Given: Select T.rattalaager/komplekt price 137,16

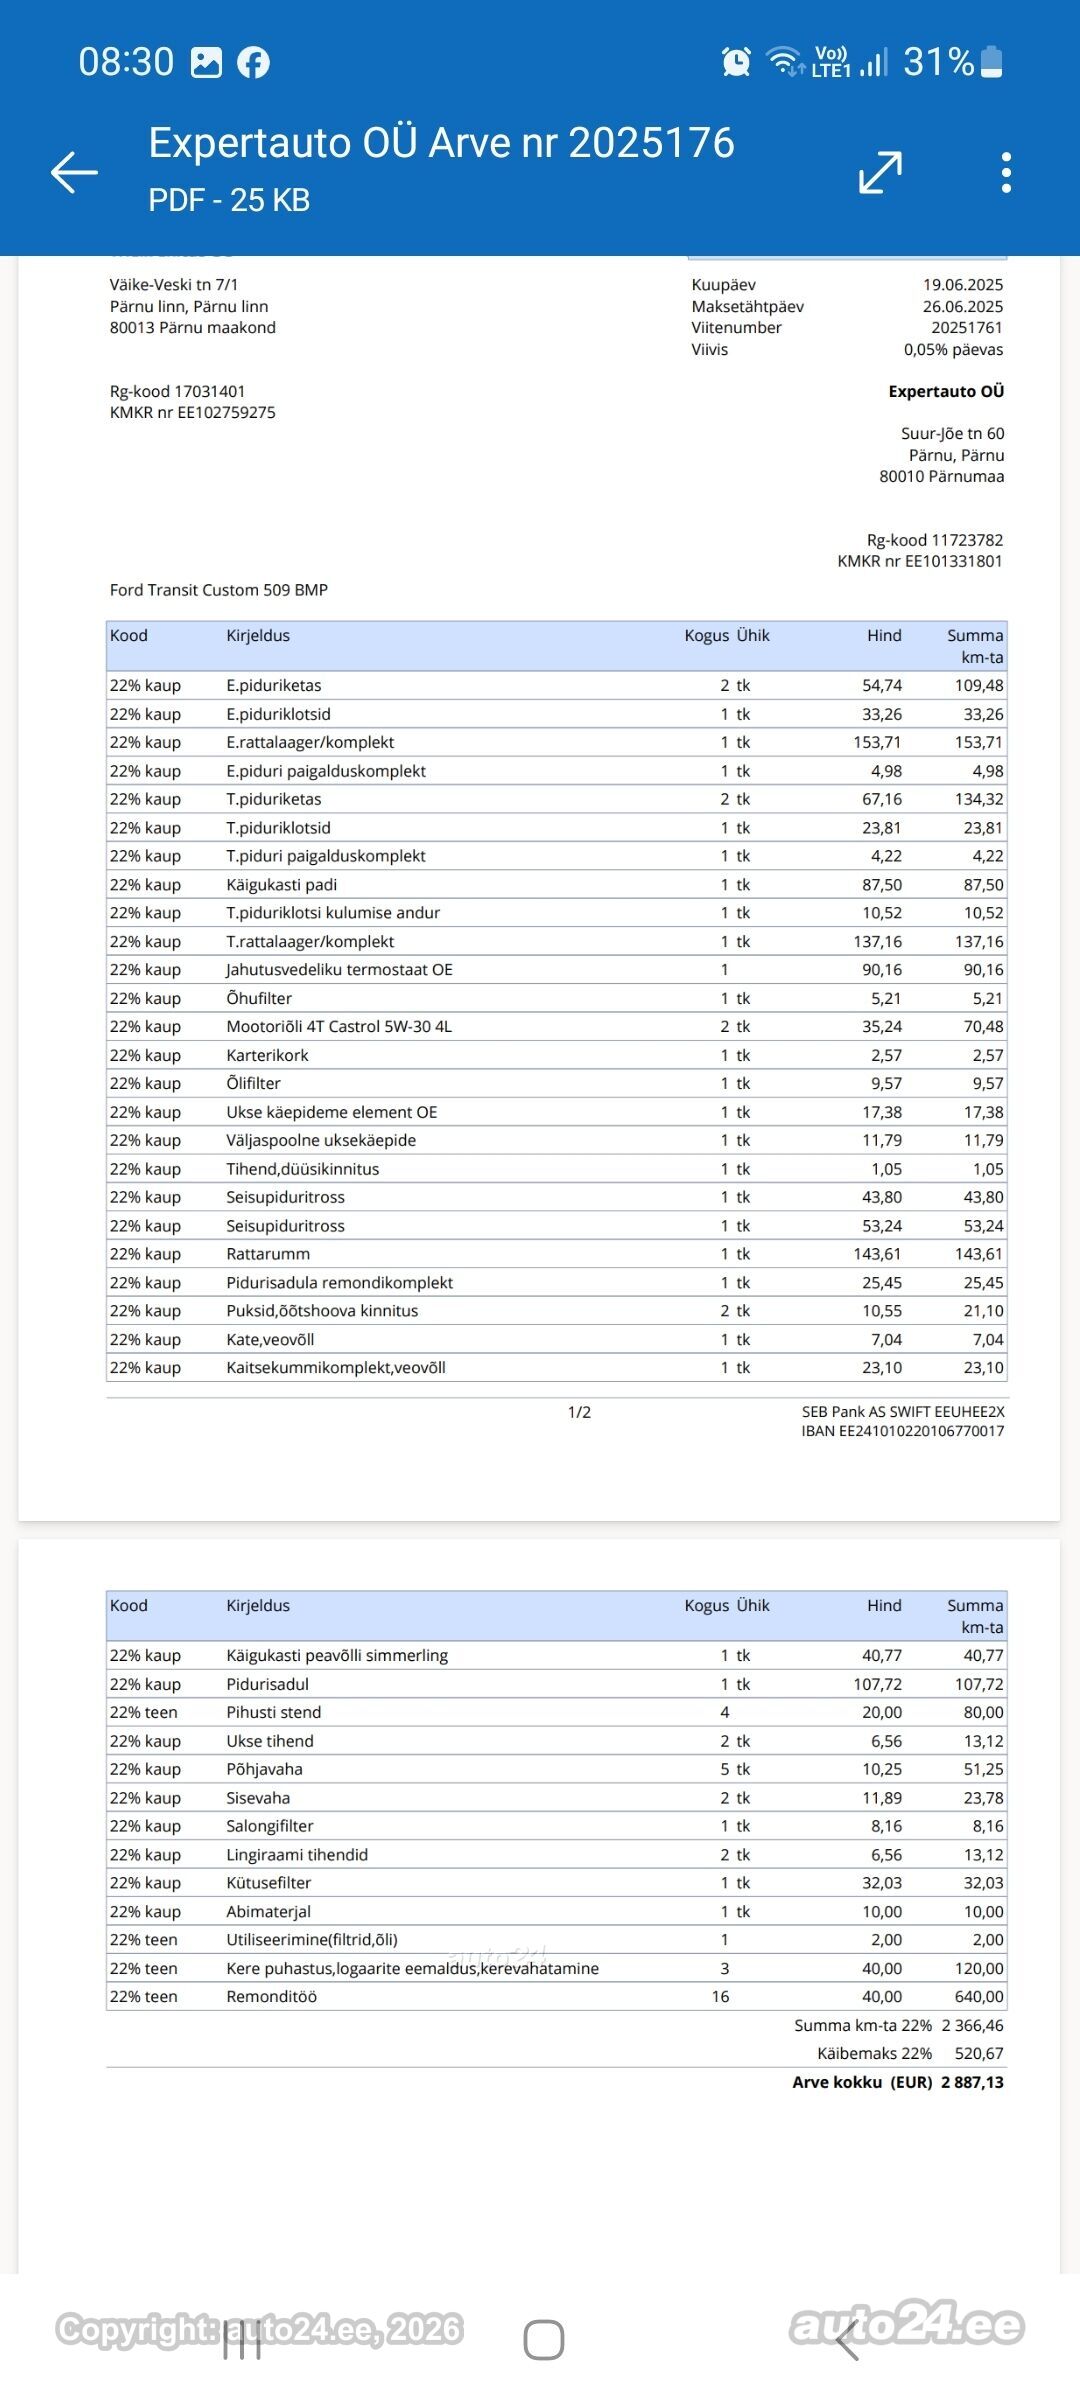Looking at the screenshot, I should tap(877, 942).
